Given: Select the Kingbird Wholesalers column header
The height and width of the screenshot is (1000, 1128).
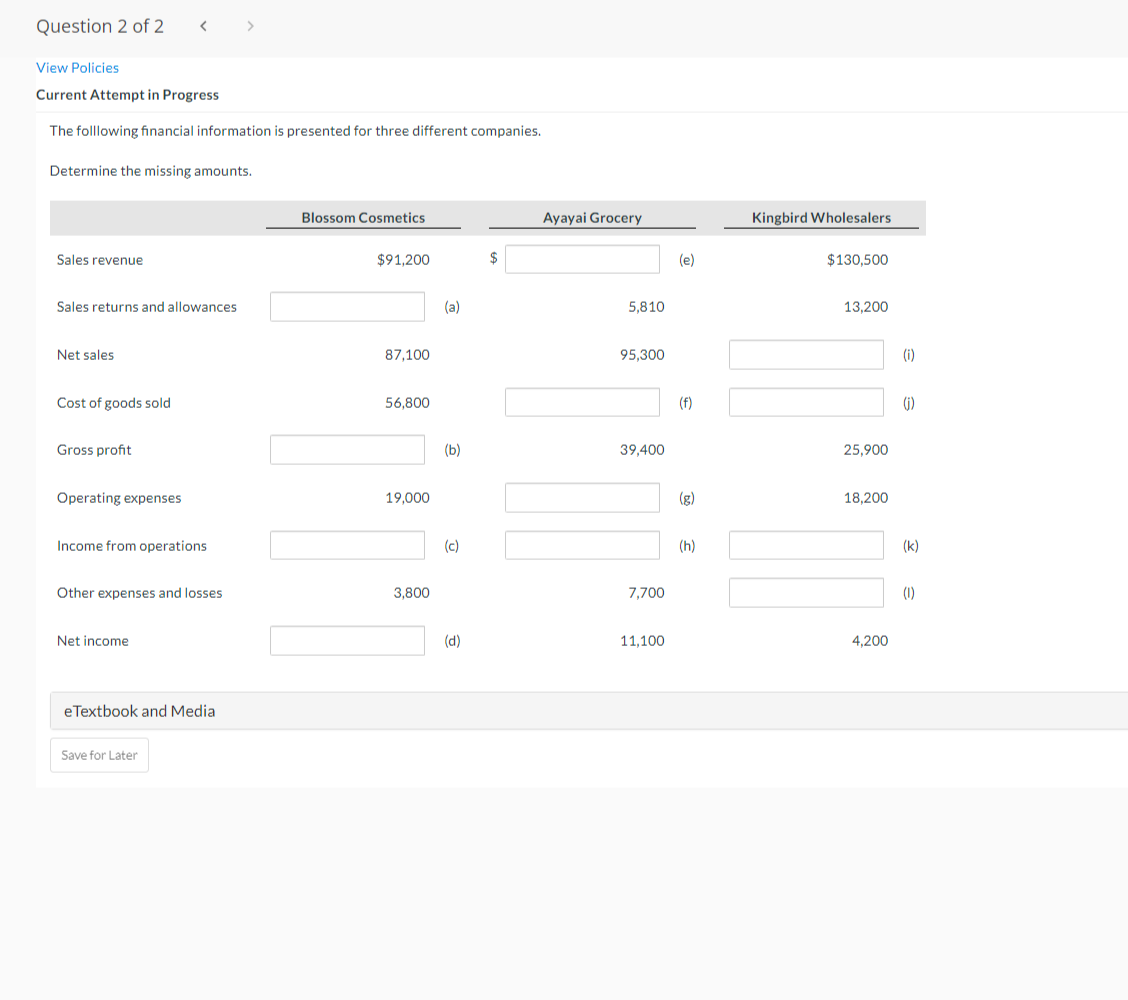Looking at the screenshot, I should point(821,217).
